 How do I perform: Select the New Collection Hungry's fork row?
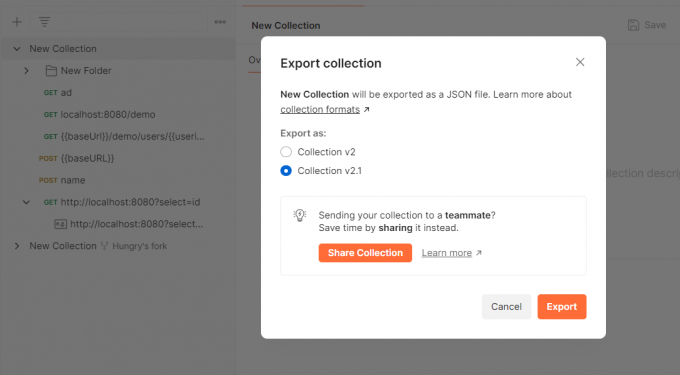click(118, 246)
